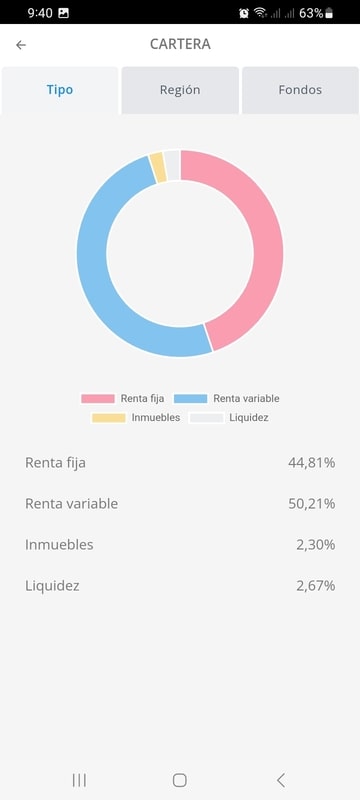Screen dimensions: 360x800
Task: Open recent apps navigation button
Action: 79,780
